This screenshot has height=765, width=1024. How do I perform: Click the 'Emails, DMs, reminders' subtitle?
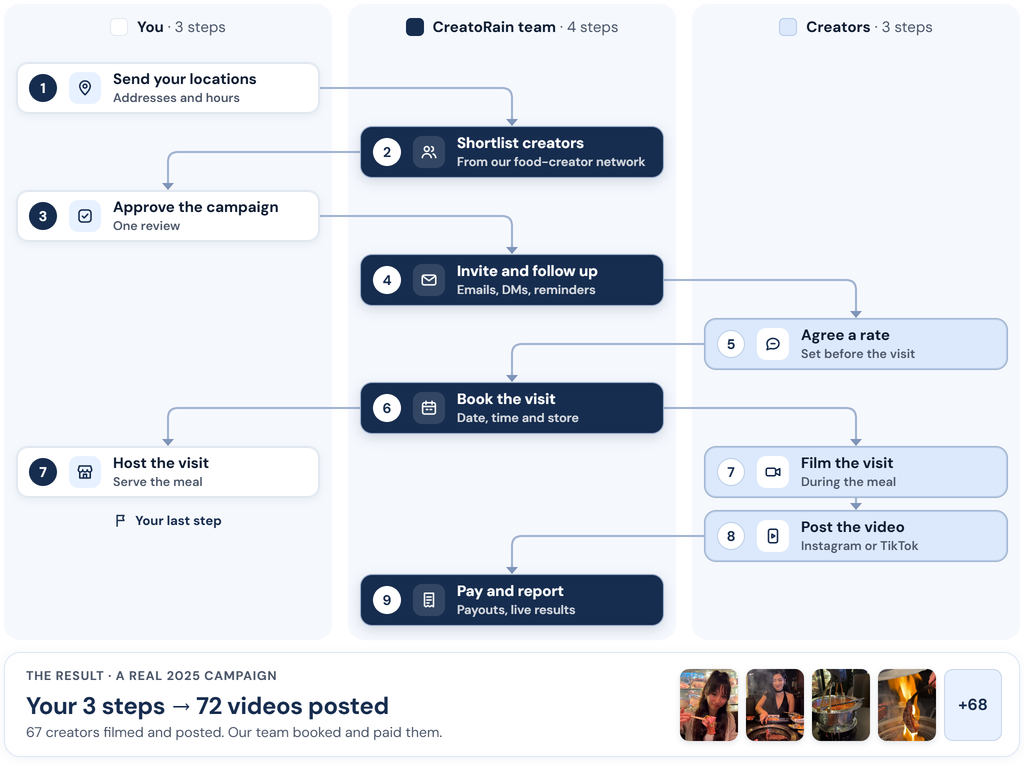[526, 290]
